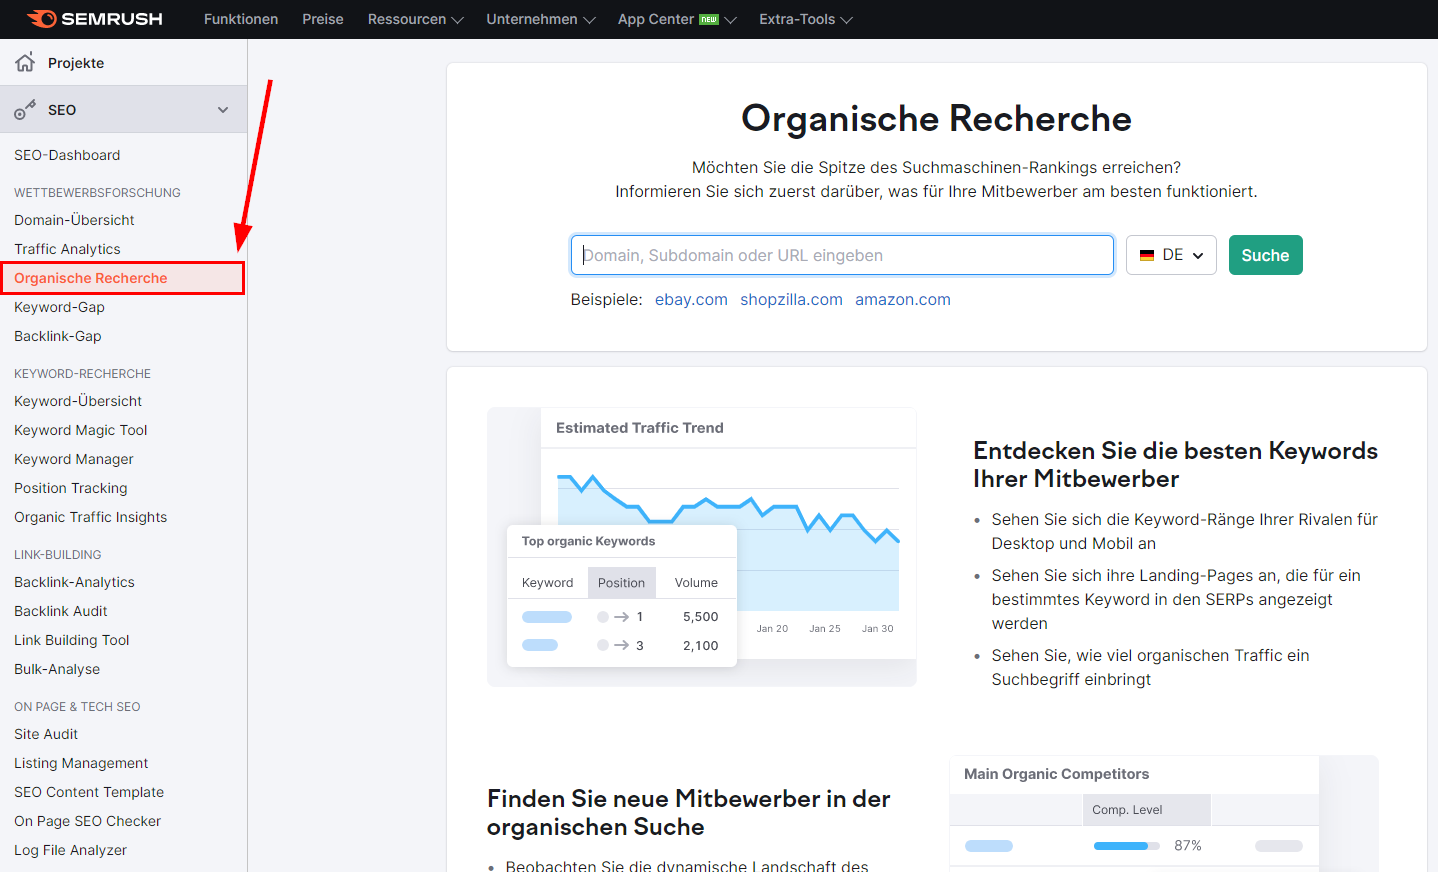Open Backlink Audit
The image size is (1438, 872).
tap(61, 611)
